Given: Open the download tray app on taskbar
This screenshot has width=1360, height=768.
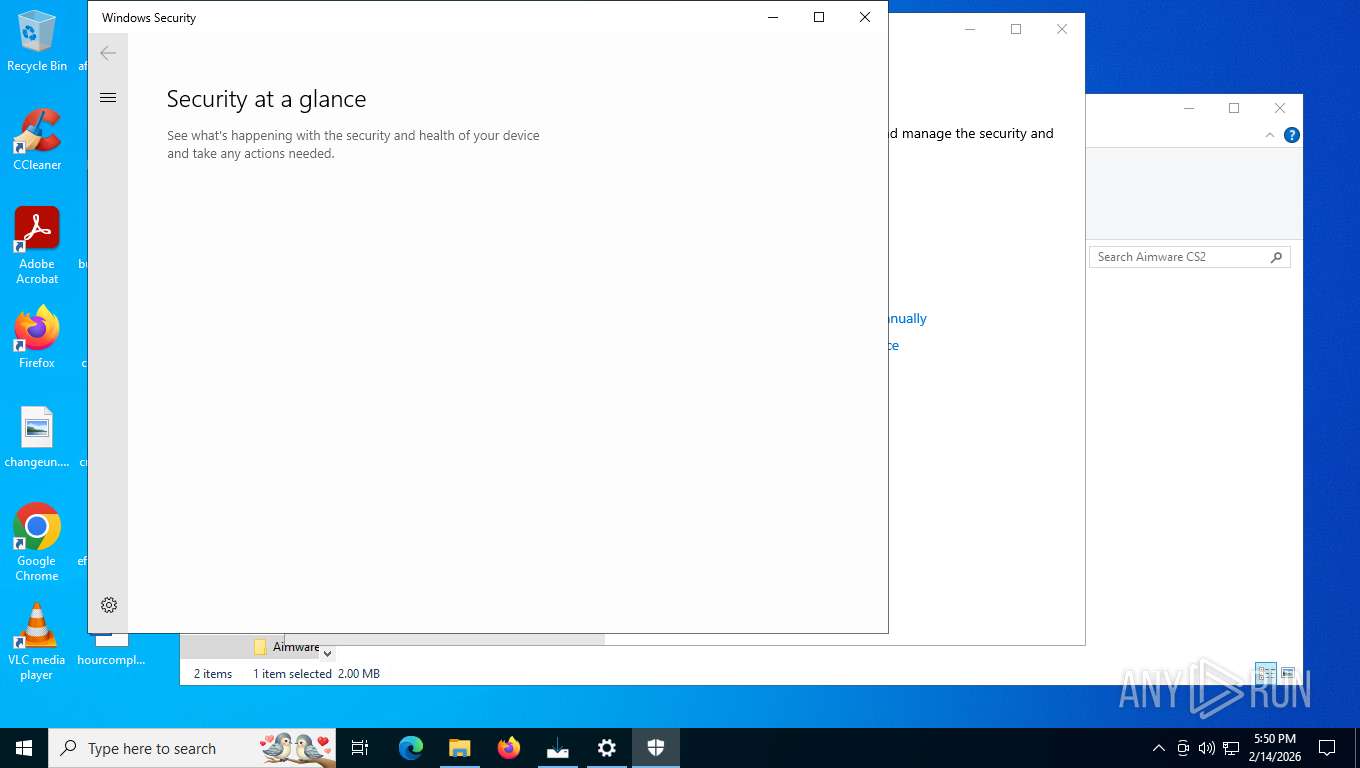Looking at the screenshot, I should click(x=558, y=748).
